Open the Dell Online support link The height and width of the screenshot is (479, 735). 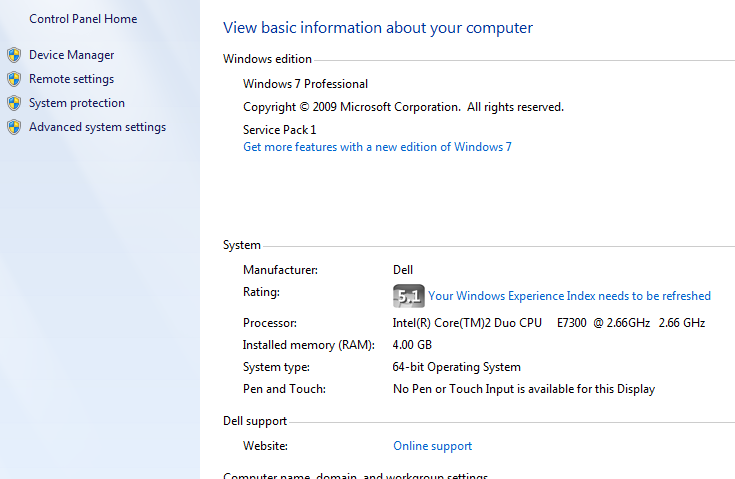tap(432, 446)
